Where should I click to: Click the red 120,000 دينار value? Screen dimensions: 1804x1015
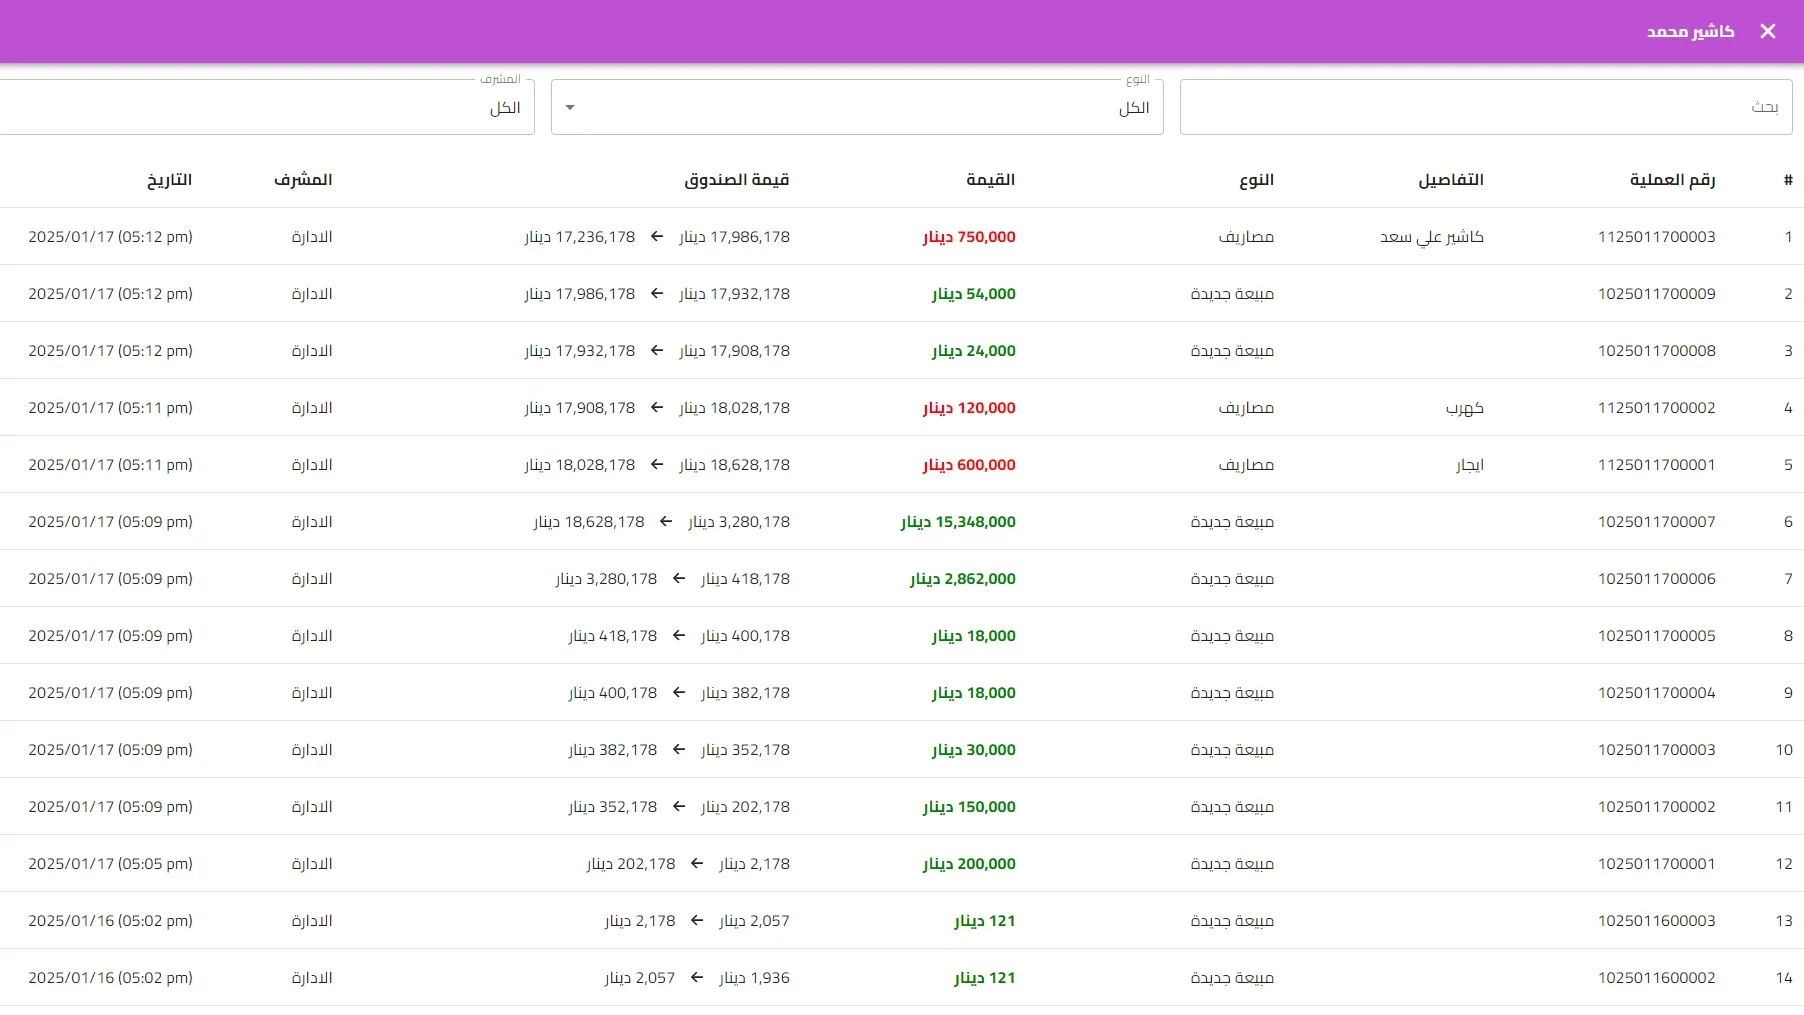(x=969, y=408)
